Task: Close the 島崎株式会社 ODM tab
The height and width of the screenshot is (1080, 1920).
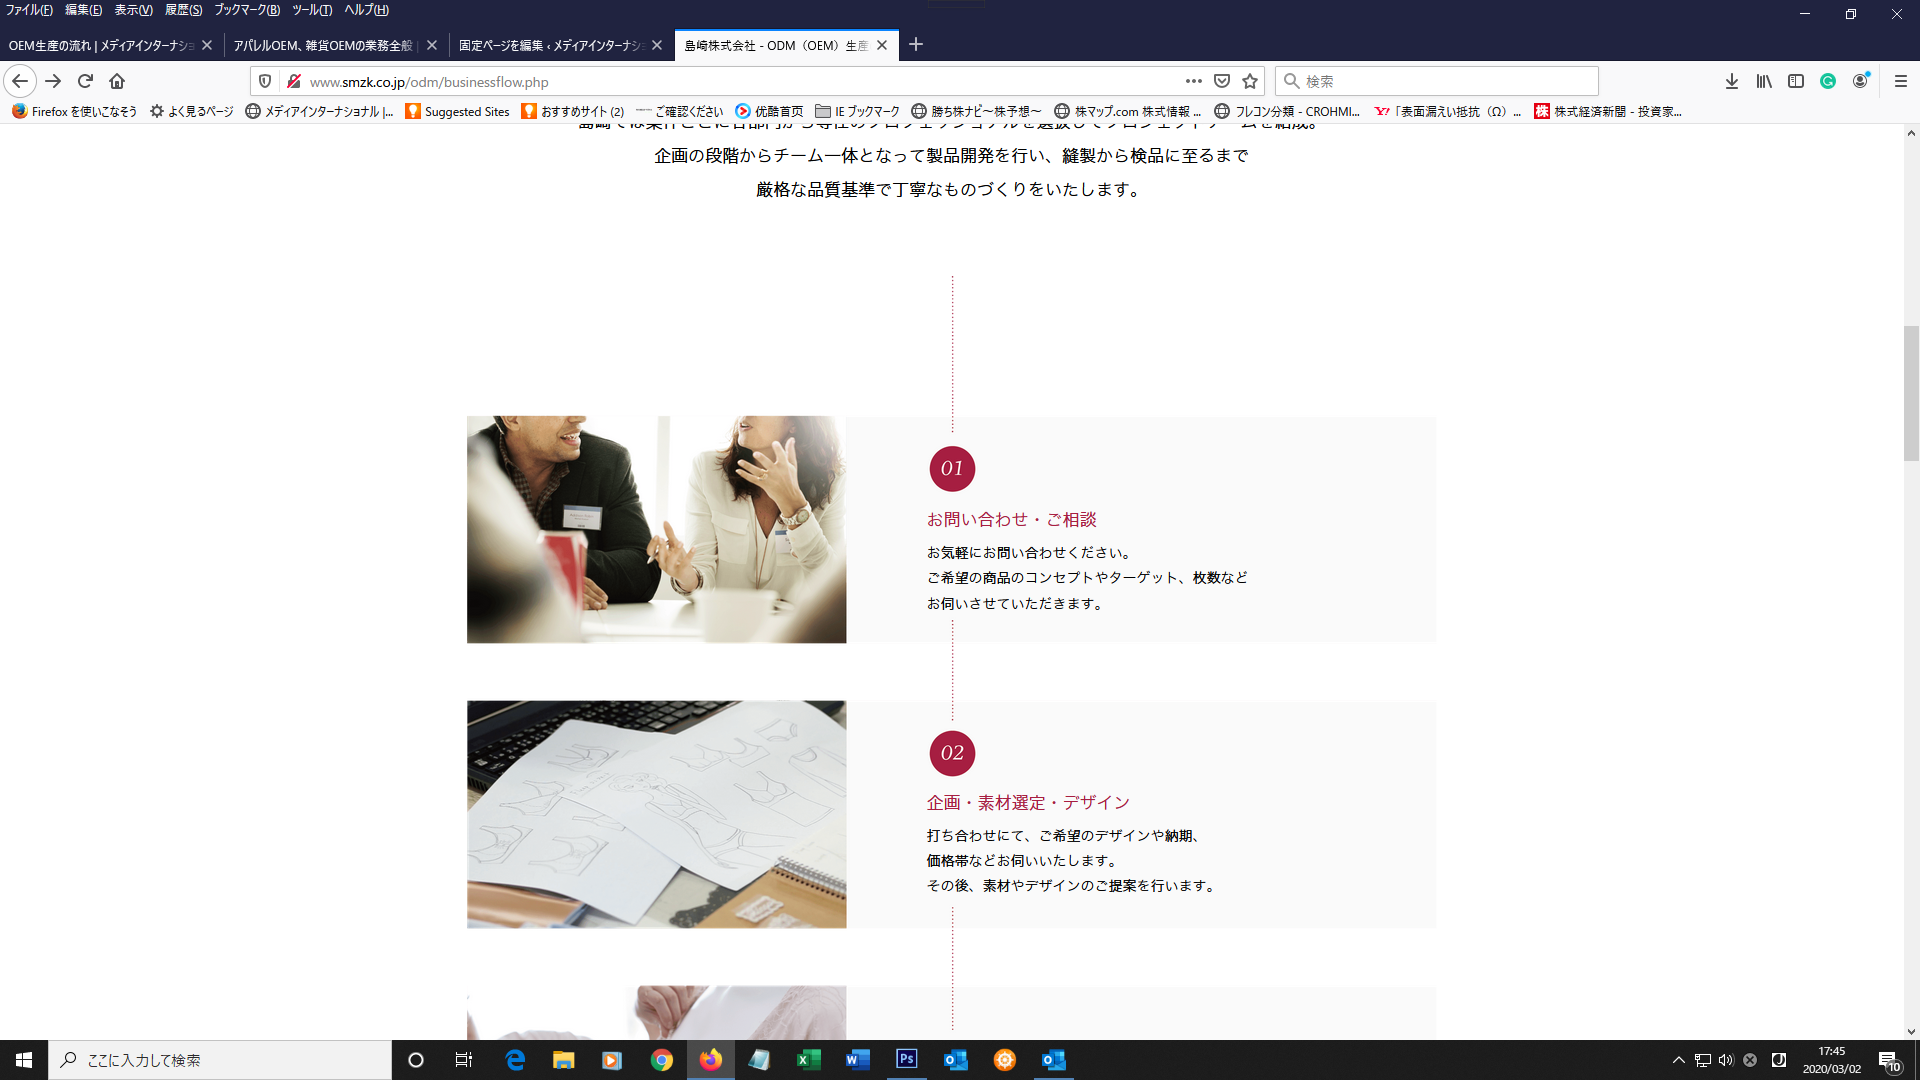Action: coord(882,45)
